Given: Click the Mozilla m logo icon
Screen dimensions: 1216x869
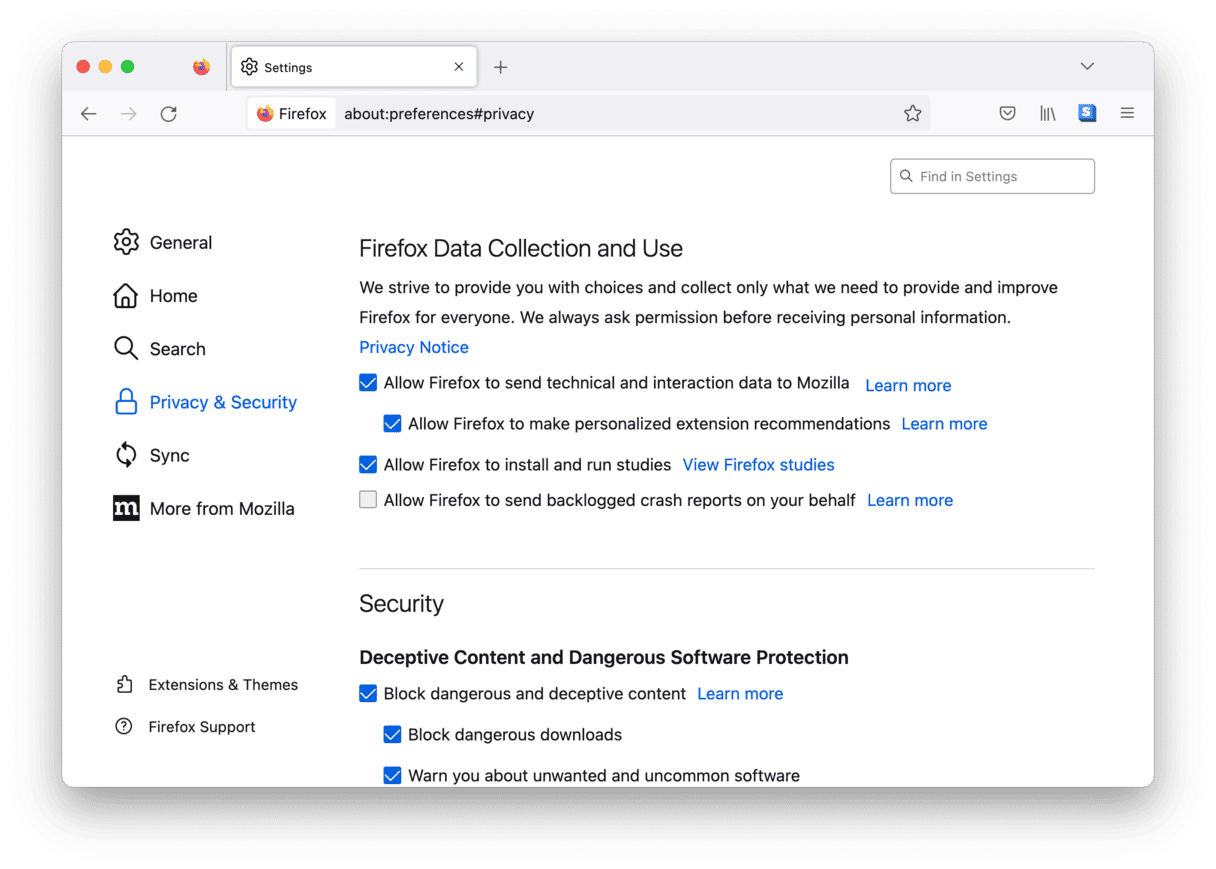Looking at the screenshot, I should click(x=126, y=508).
